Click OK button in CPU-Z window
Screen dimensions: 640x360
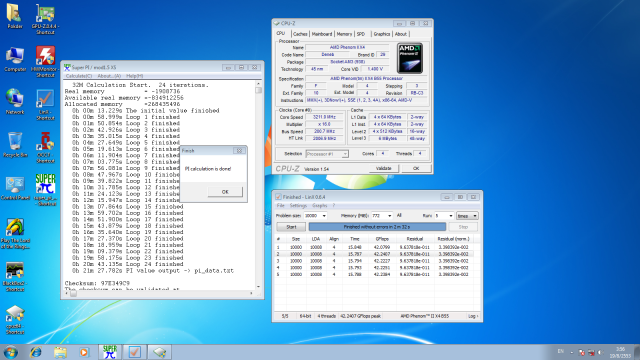tap(416, 168)
